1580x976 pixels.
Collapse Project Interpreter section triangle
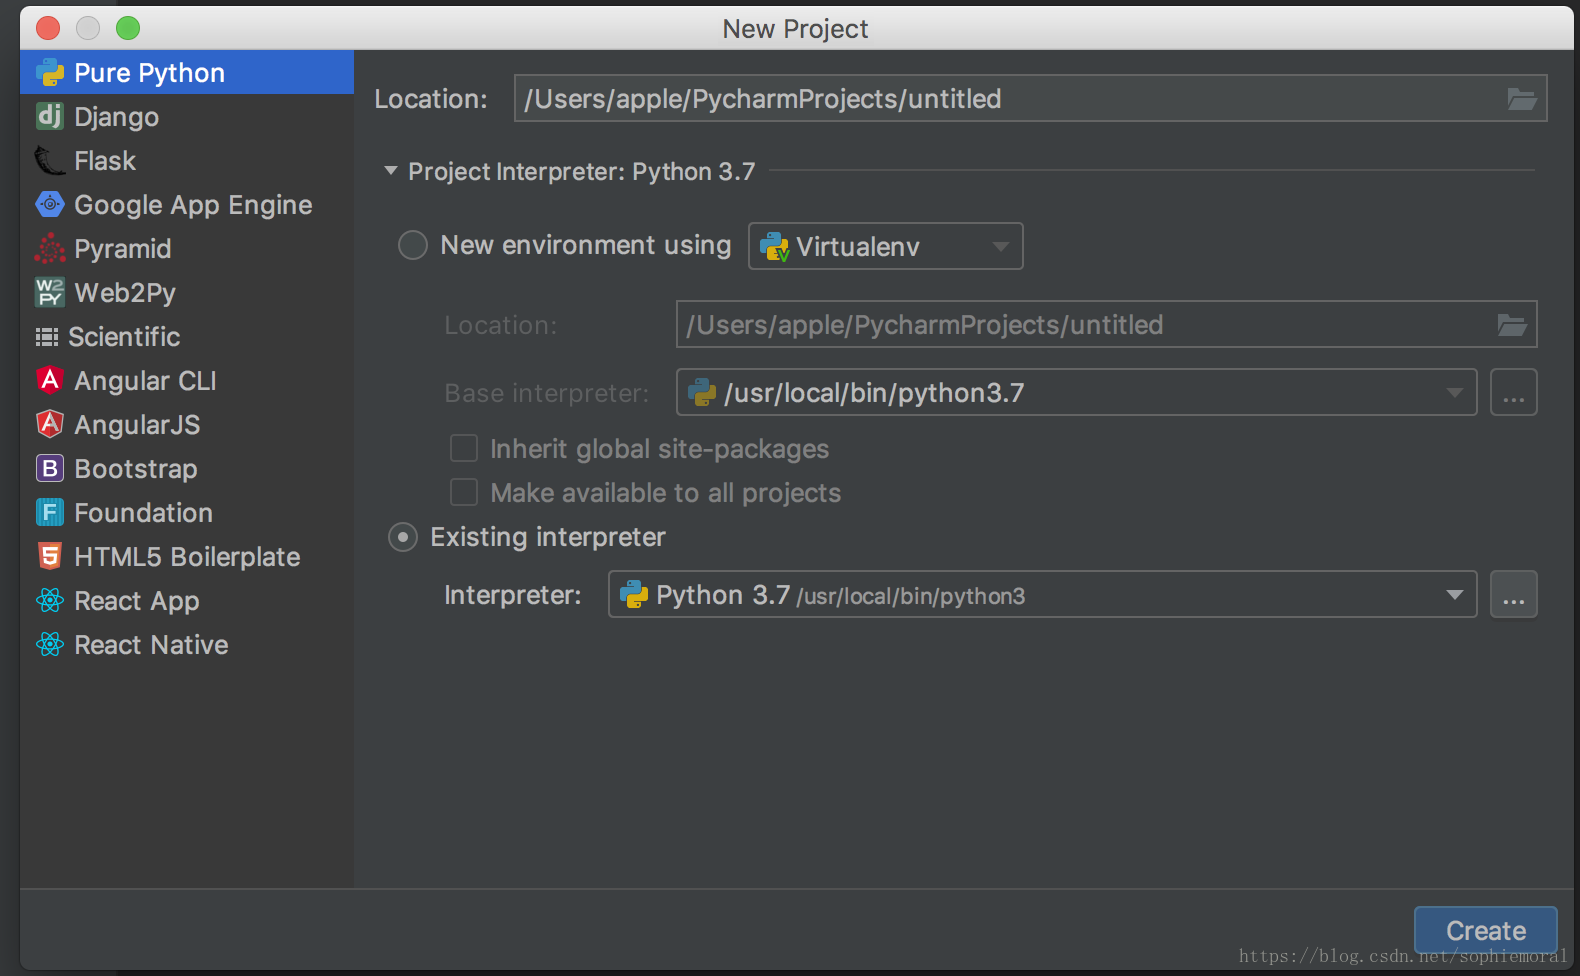click(x=391, y=171)
